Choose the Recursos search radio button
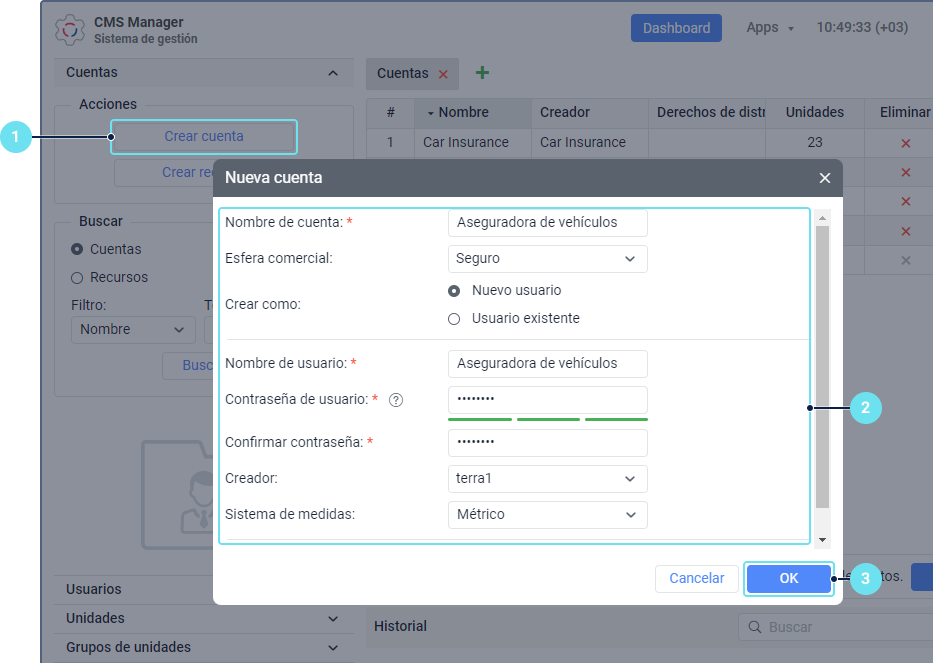The height and width of the screenshot is (663, 933). pyautogui.click(x=77, y=277)
